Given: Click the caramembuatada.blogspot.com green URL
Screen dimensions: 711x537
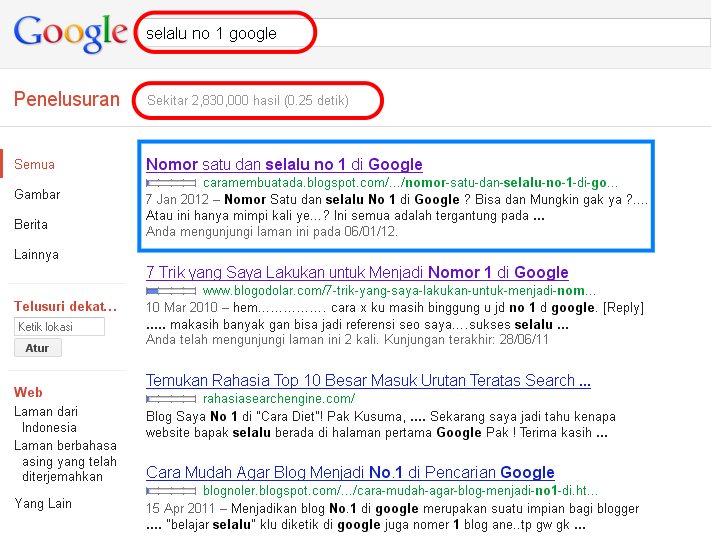Looking at the screenshot, I should point(410,183).
